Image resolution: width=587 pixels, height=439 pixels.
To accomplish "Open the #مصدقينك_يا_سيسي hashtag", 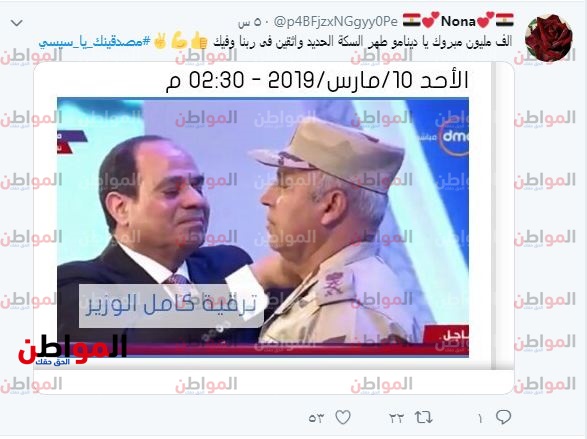I will coord(95,42).
